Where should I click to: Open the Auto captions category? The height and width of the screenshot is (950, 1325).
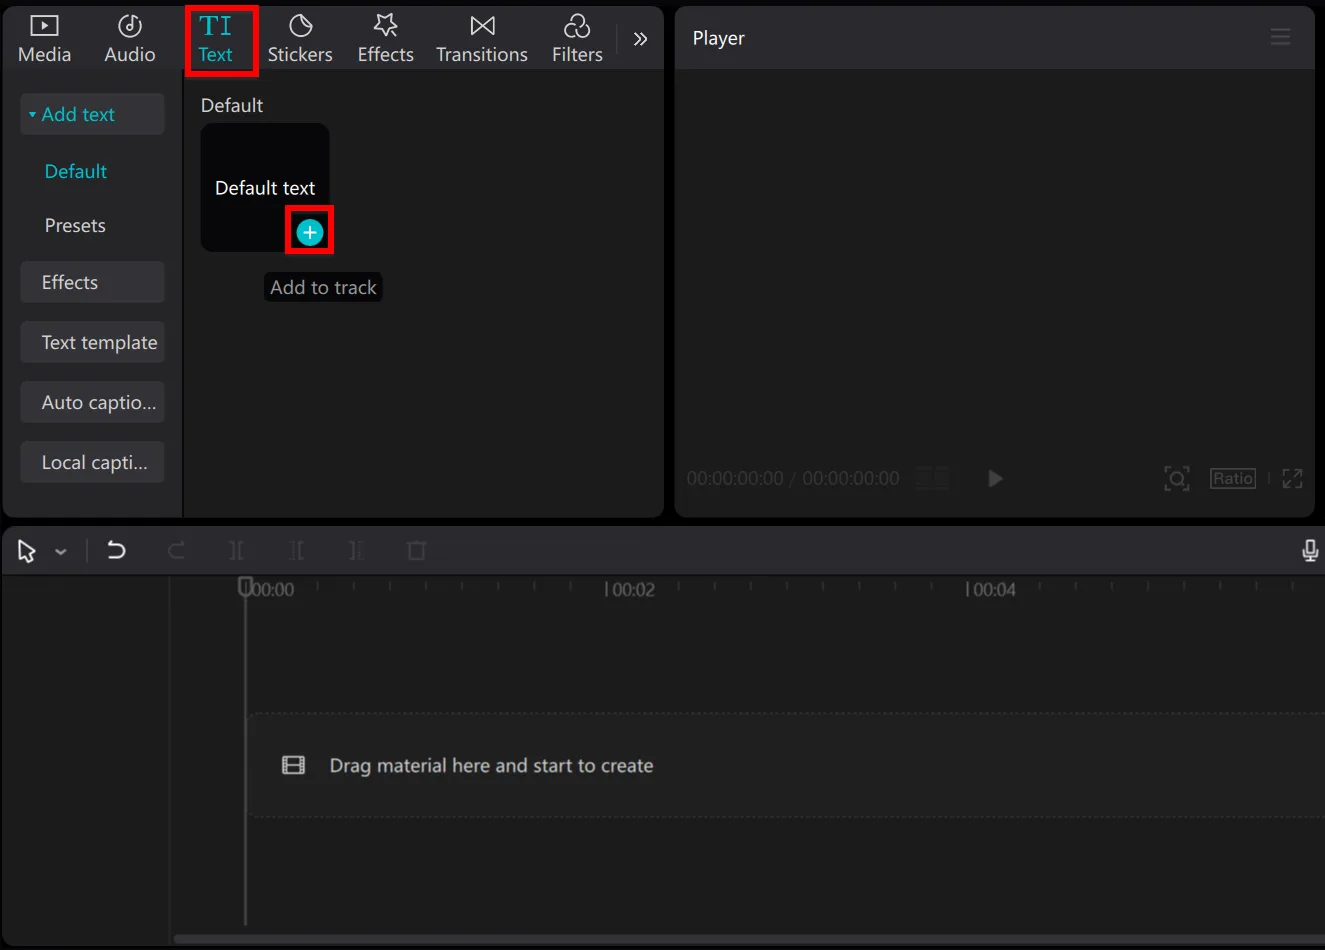tap(92, 402)
